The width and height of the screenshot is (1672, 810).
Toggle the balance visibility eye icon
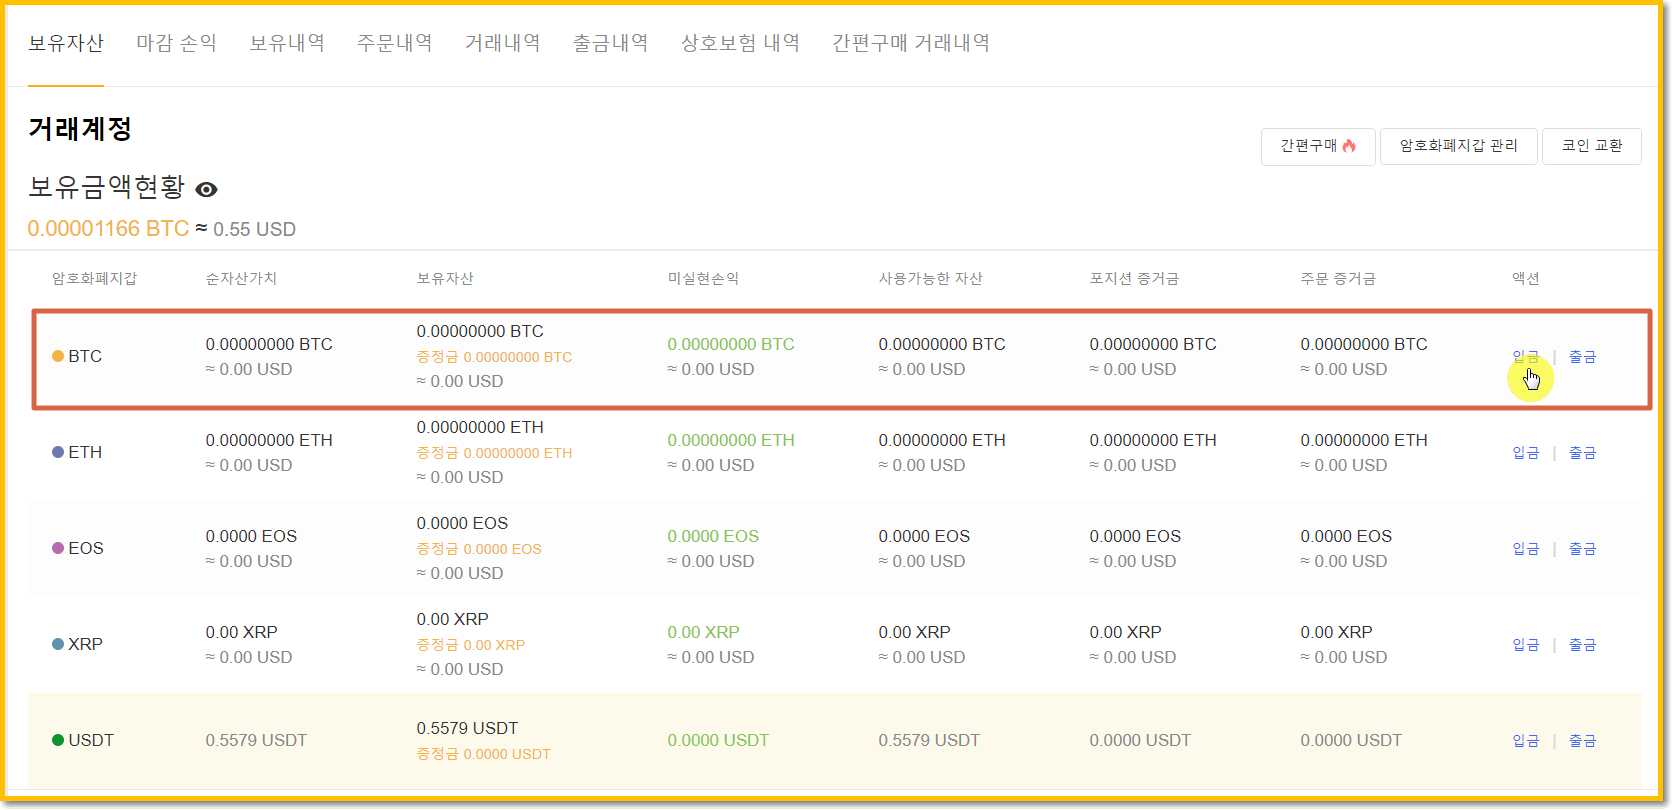[207, 189]
